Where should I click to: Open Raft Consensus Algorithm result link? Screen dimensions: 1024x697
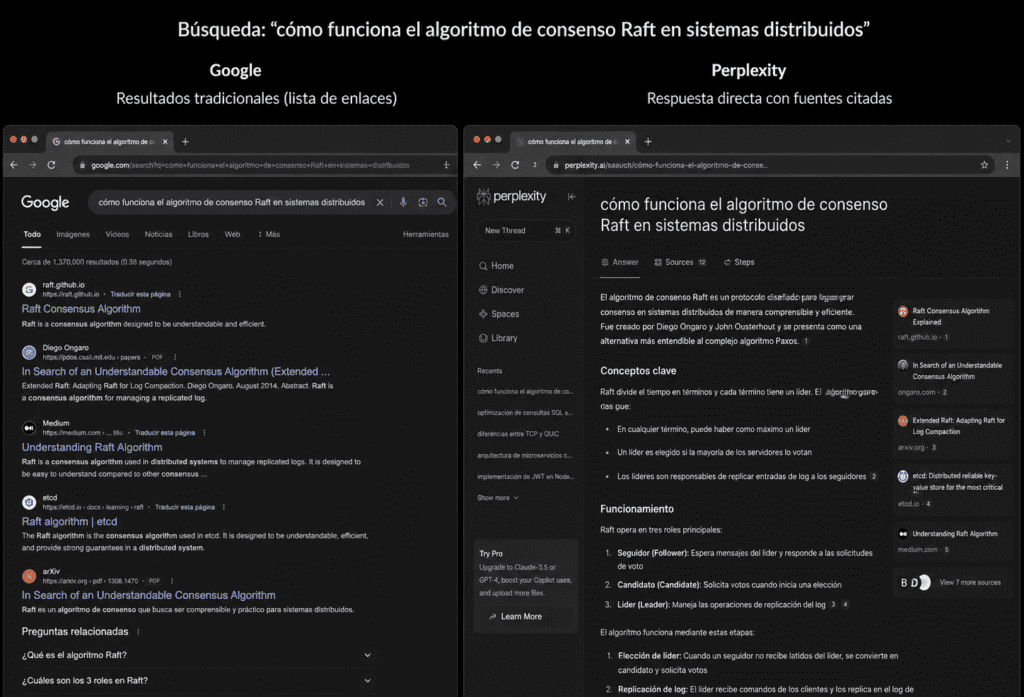[81, 309]
